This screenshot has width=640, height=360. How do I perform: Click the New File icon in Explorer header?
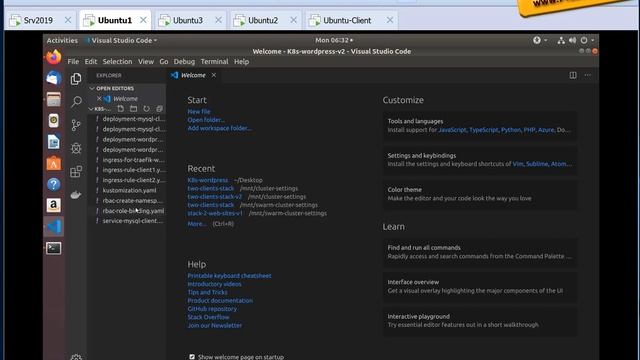(x=120, y=109)
